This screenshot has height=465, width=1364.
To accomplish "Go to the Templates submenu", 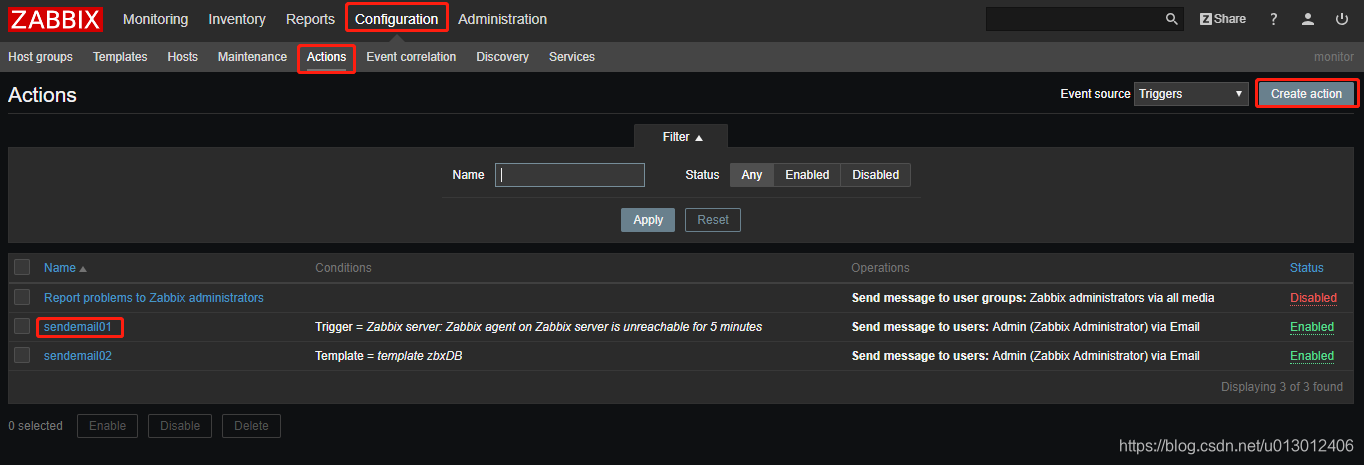I will [x=120, y=57].
